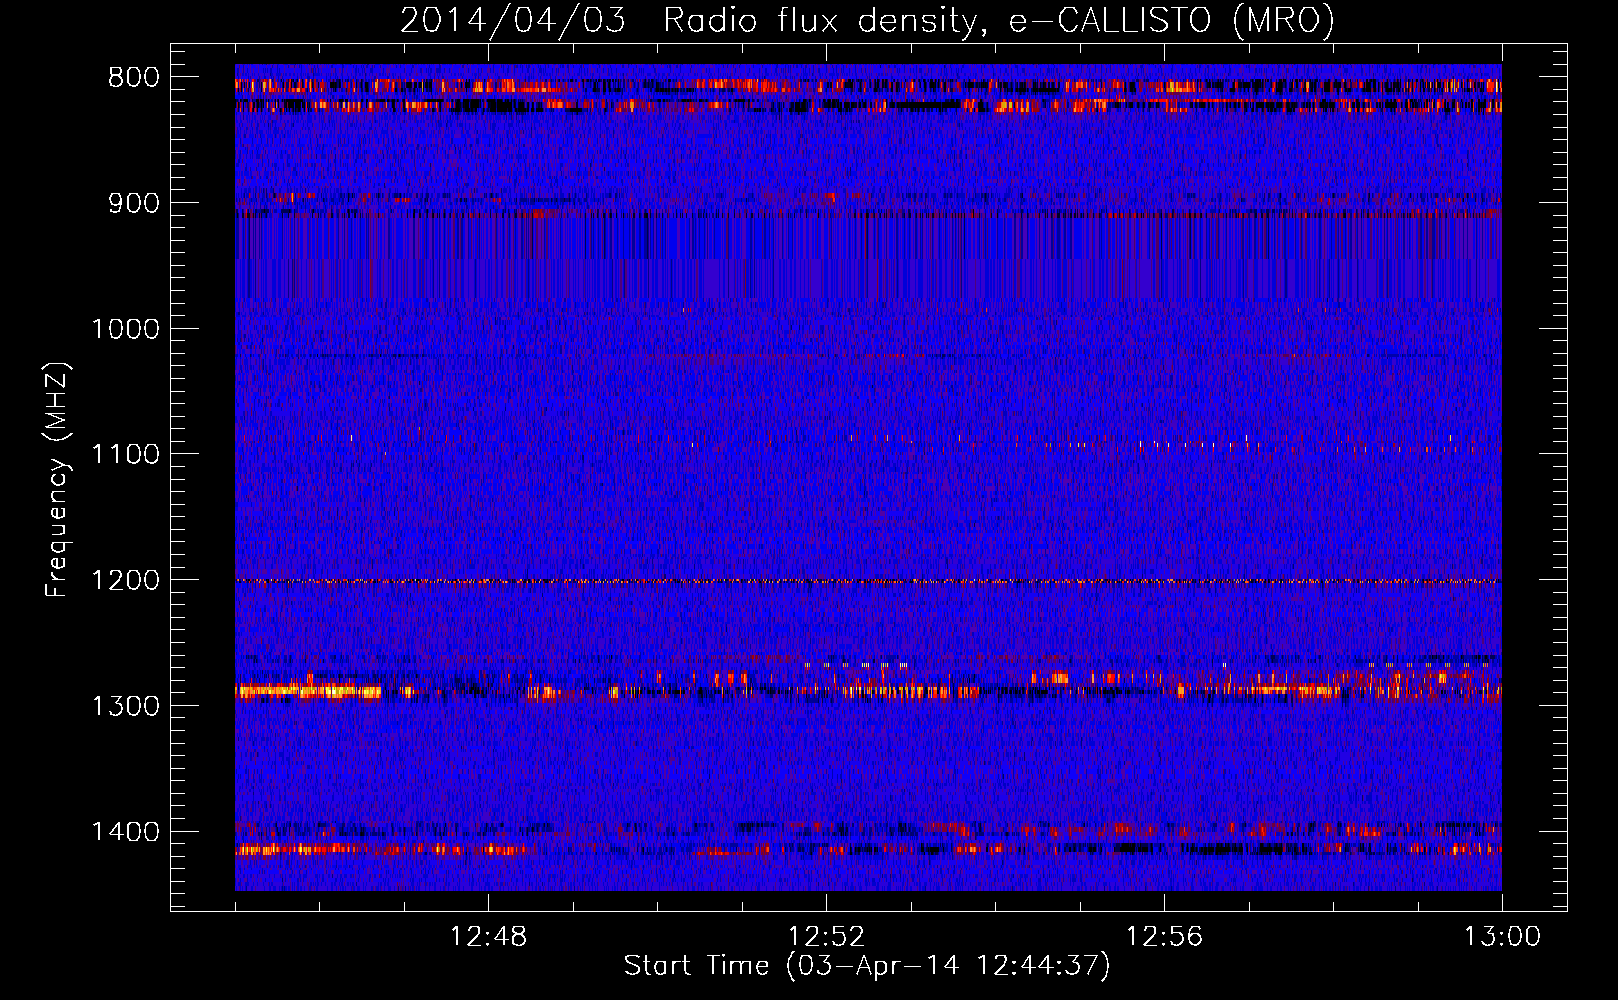Screen dimensions: 1618x1000
Task: Click the bright yellow band near 1290 MHz at the left edge
Action: coord(308,691)
